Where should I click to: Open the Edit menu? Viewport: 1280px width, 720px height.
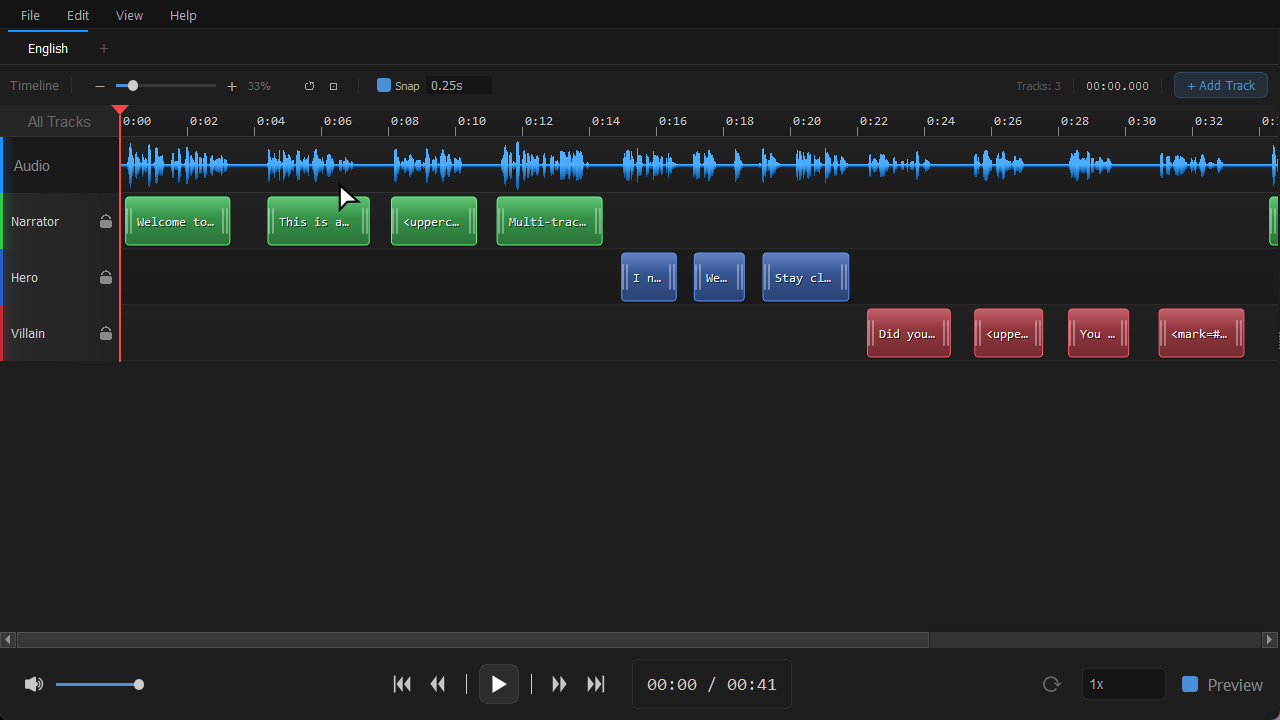(78, 15)
